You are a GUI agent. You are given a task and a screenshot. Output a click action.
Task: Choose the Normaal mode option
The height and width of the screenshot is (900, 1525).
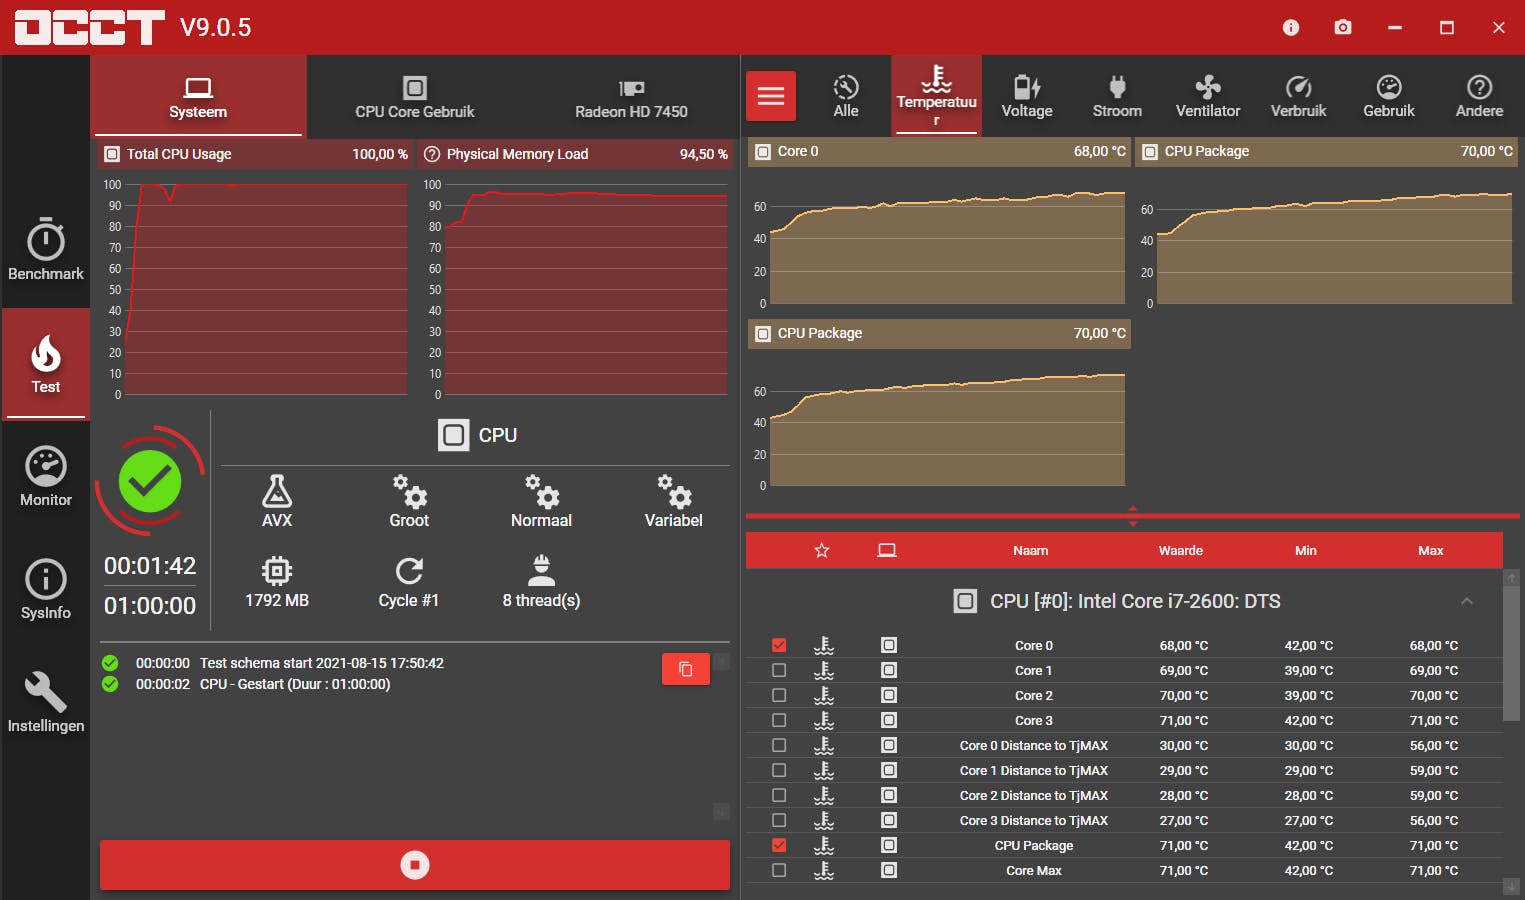pyautogui.click(x=541, y=501)
